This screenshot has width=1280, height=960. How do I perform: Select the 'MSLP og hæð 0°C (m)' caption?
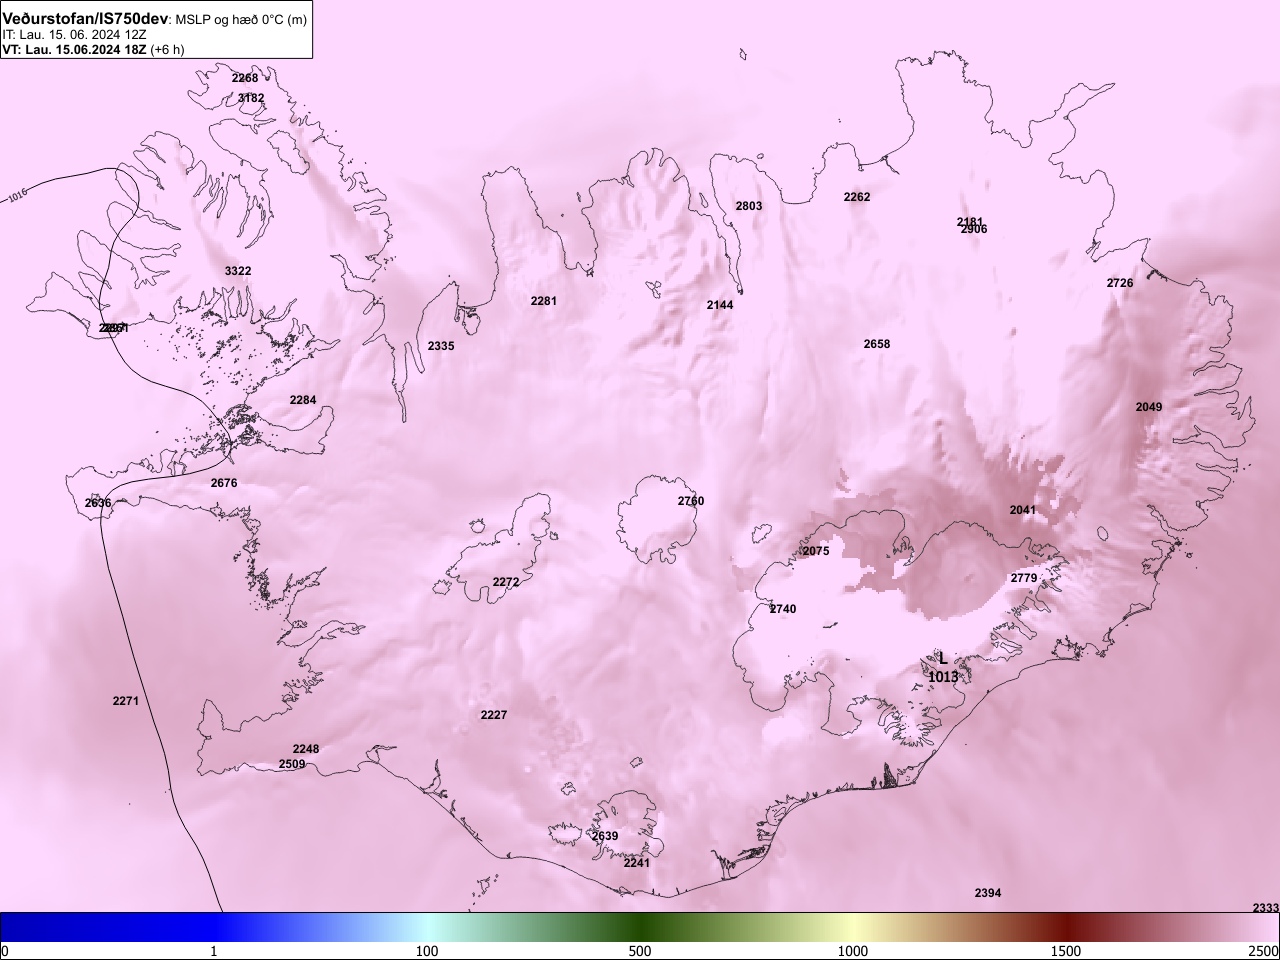pos(242,19)
